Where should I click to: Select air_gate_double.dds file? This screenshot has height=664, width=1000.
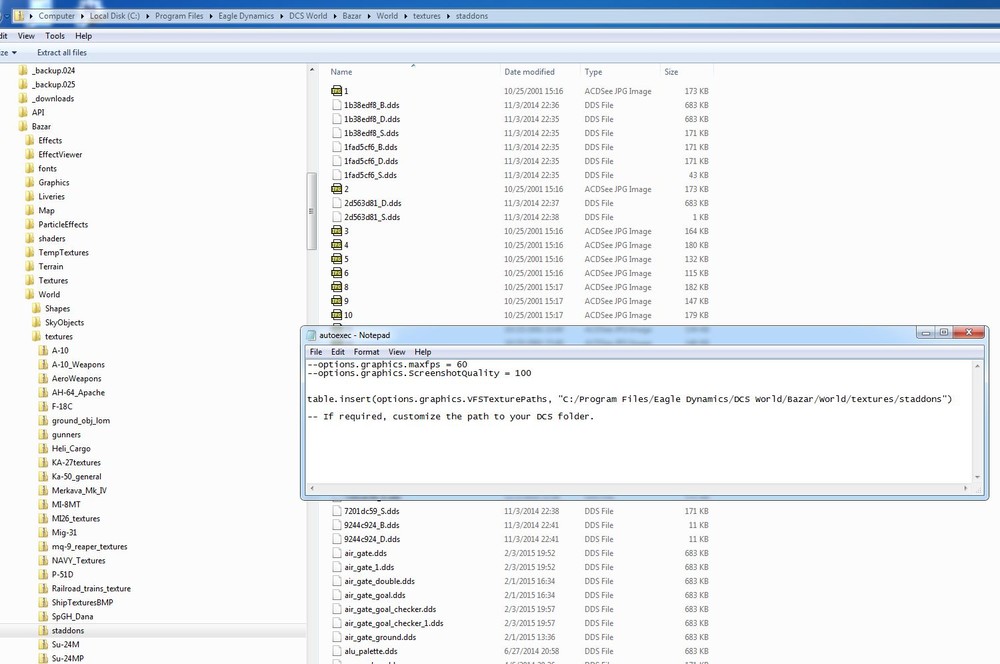click(379, 581)
